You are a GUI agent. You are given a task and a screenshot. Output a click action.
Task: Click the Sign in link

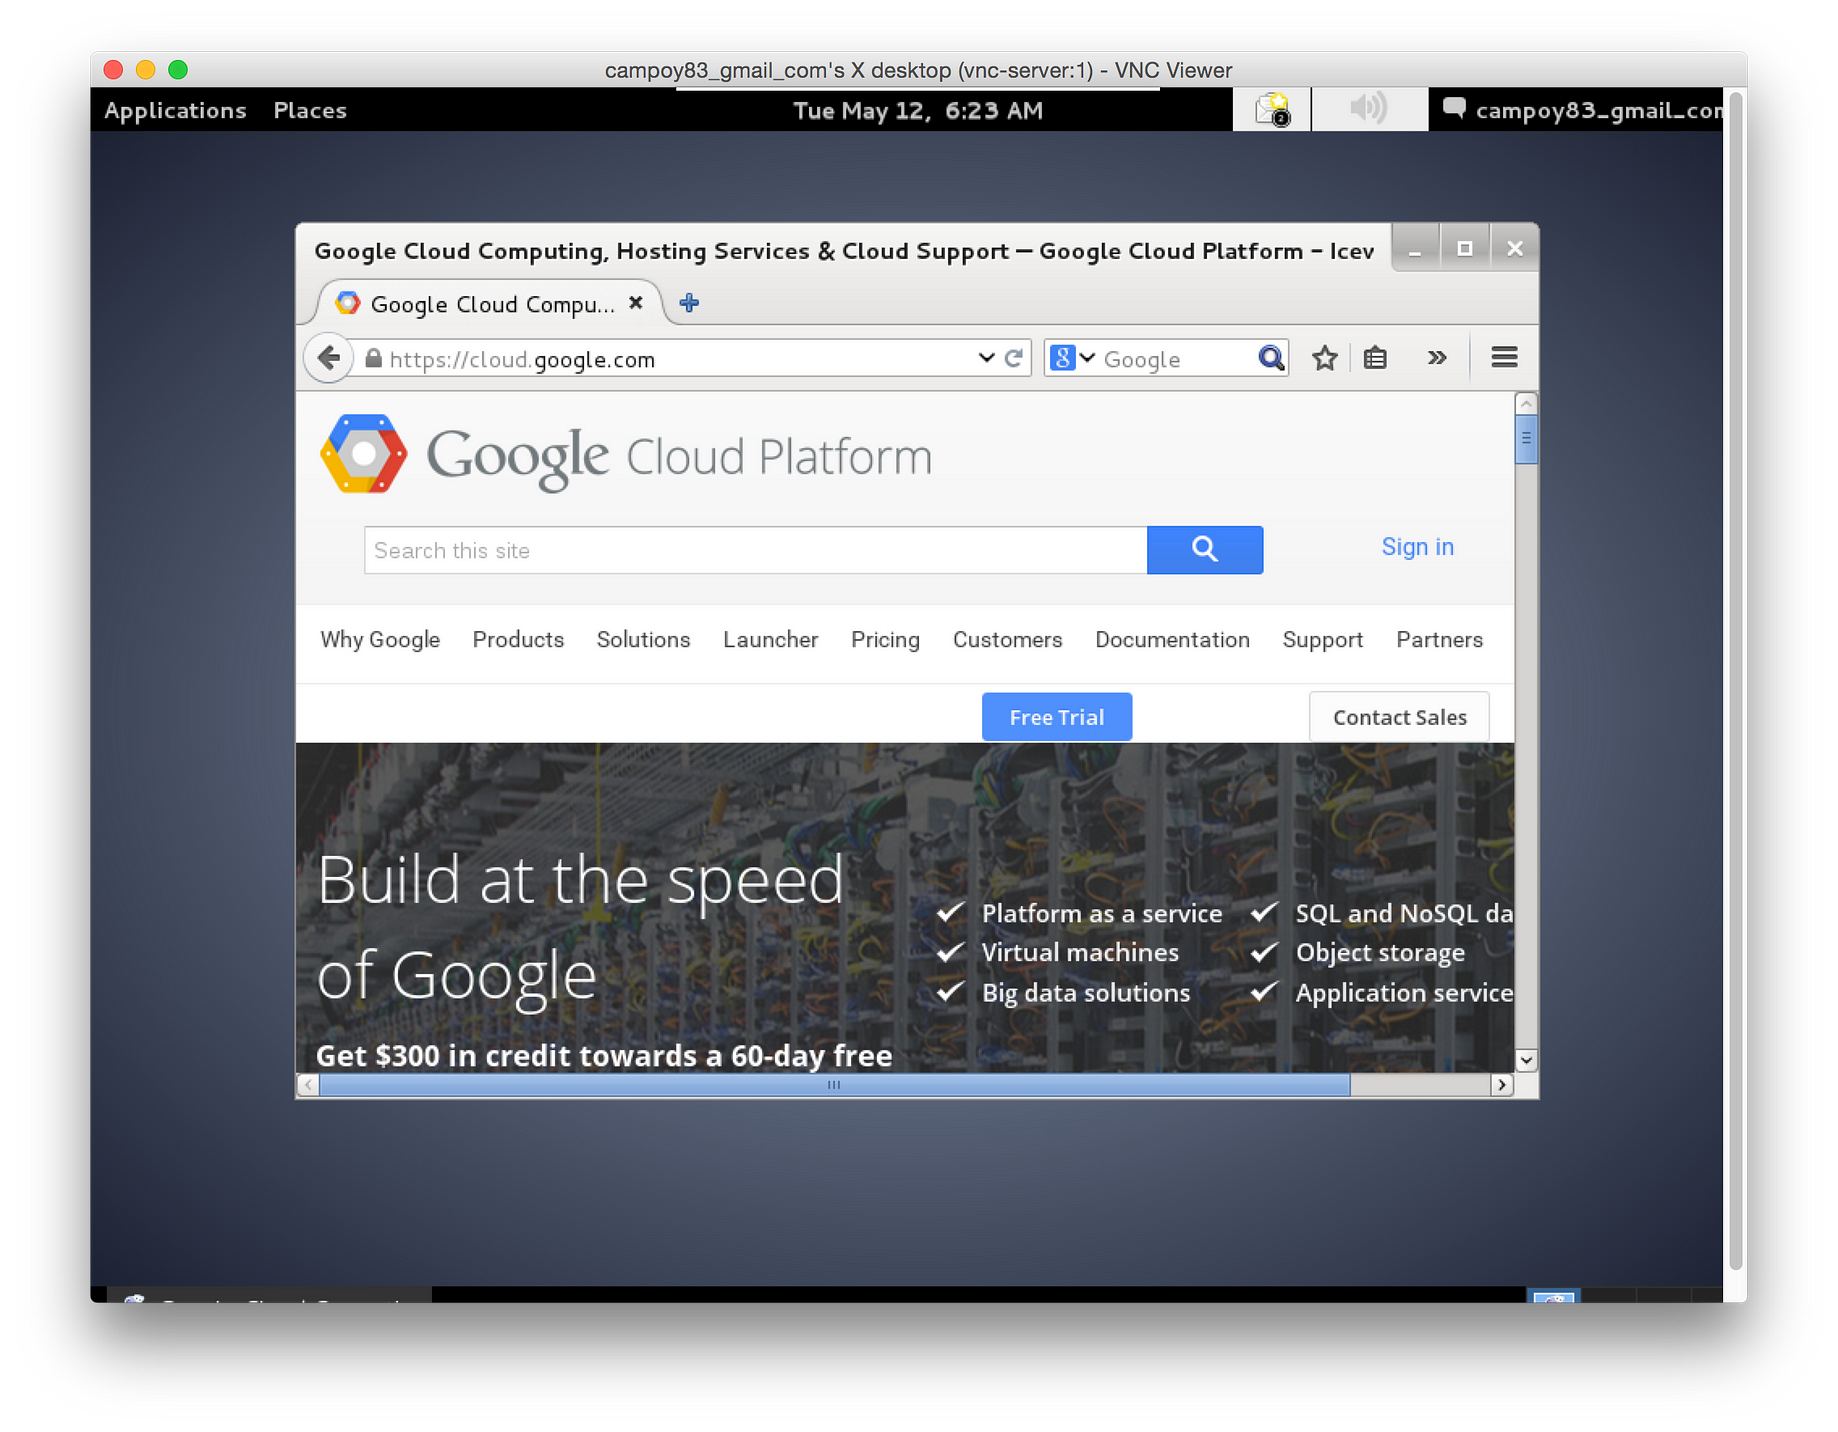tap(1417, 547)
